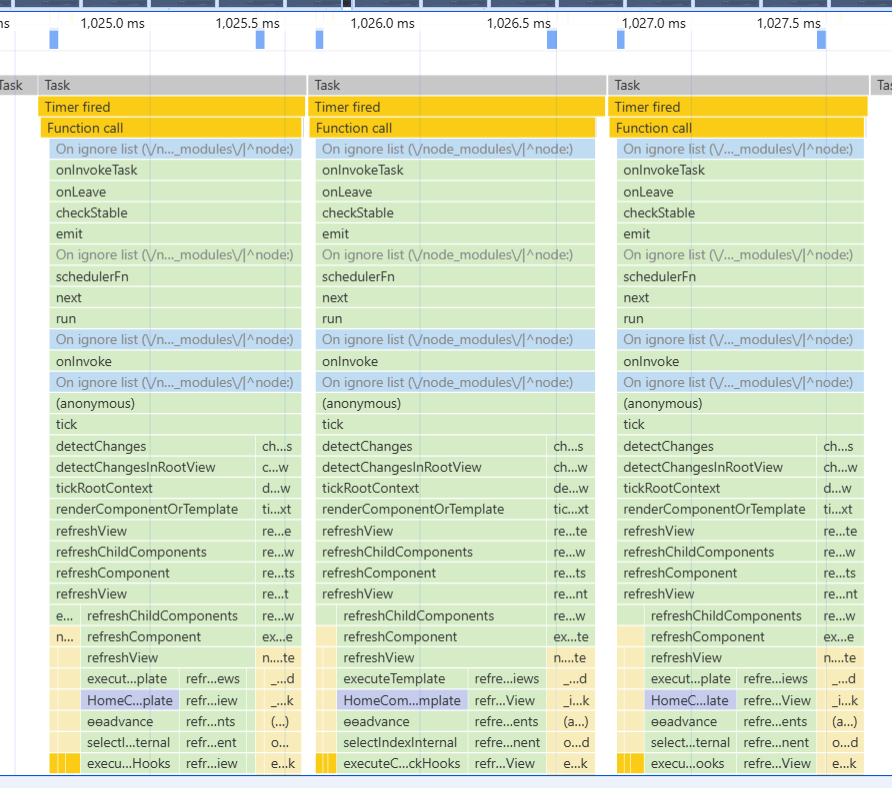The image size is (892, 788).
Task: Click the 1,025.5 ms ruler label
Action: coord(247,23)
